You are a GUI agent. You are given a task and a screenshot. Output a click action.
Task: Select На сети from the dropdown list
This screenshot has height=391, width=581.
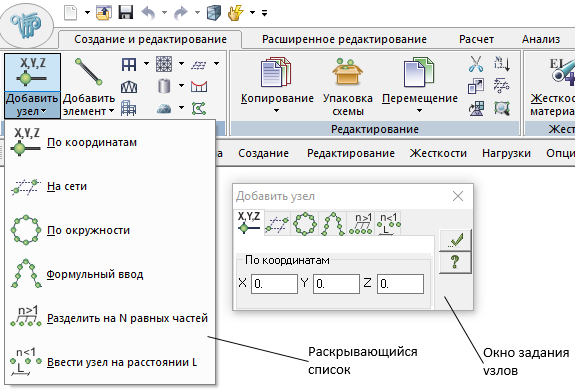pyautogui.click(x=110, y=186)
